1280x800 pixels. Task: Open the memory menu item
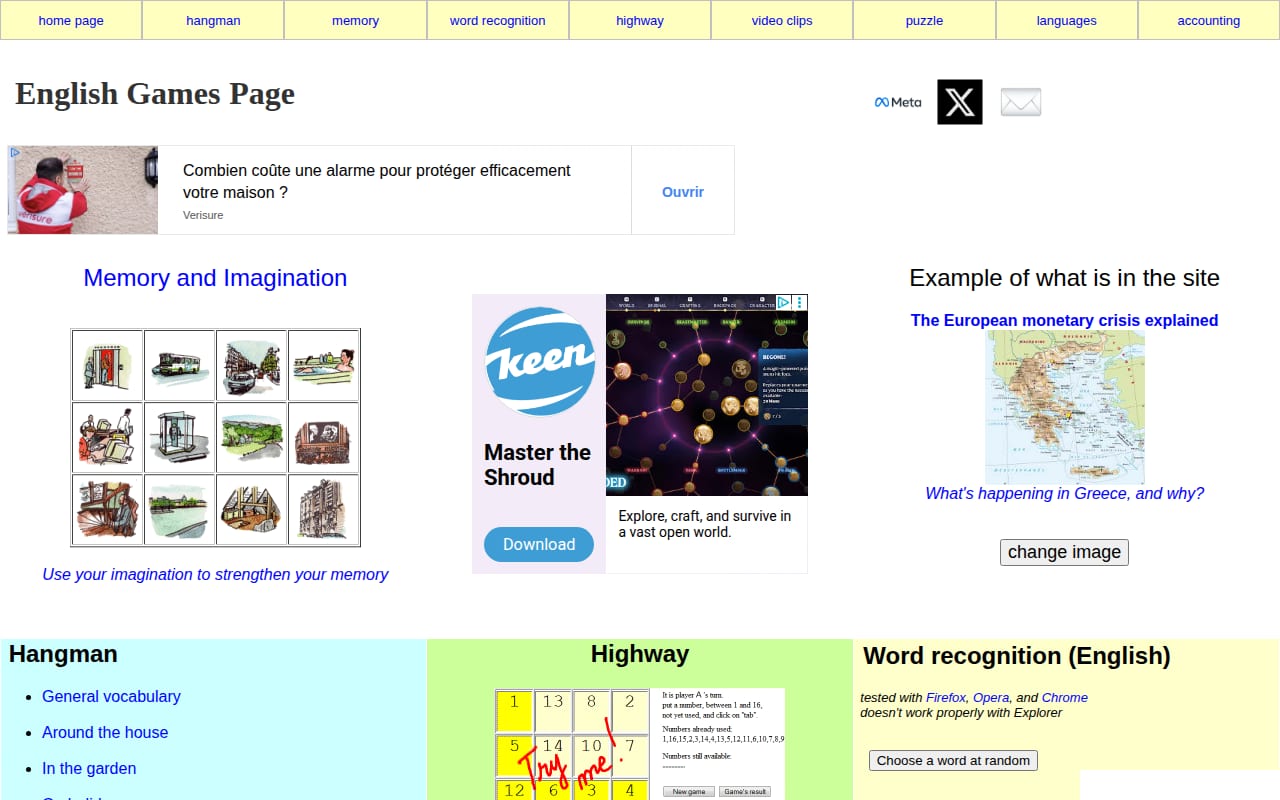click(356, 20)
